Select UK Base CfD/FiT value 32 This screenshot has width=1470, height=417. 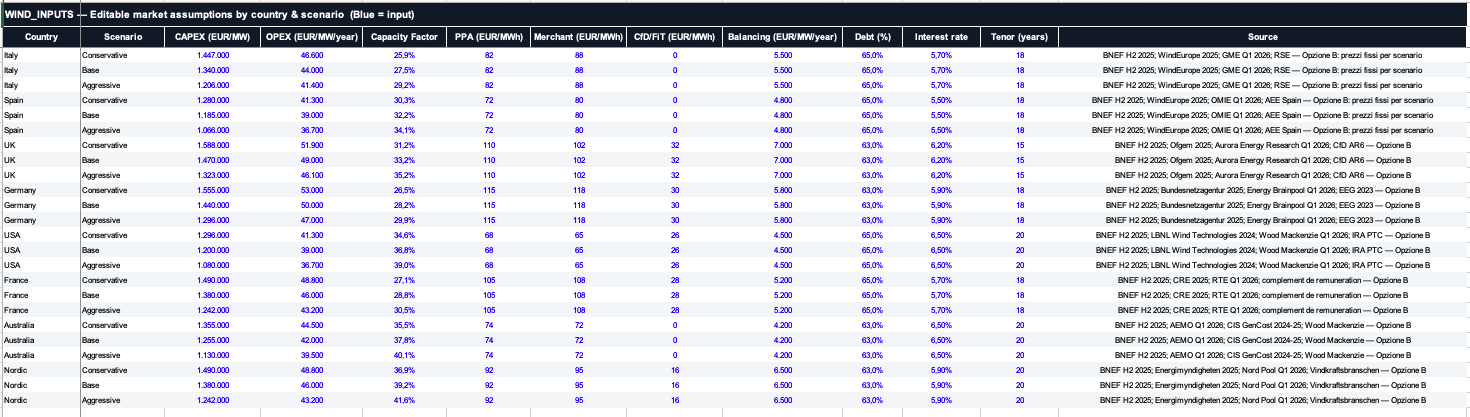[674, 160]
